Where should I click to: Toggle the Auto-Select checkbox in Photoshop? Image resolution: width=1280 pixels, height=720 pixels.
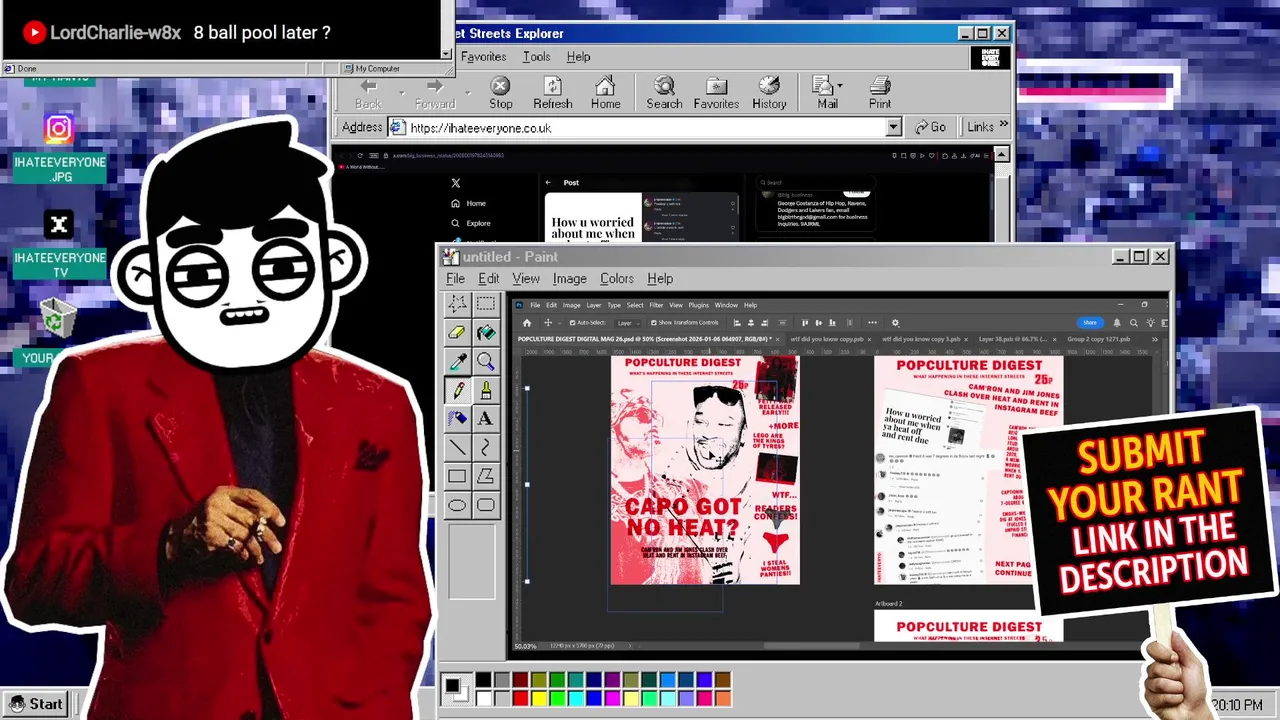click(x=572, y=323)
